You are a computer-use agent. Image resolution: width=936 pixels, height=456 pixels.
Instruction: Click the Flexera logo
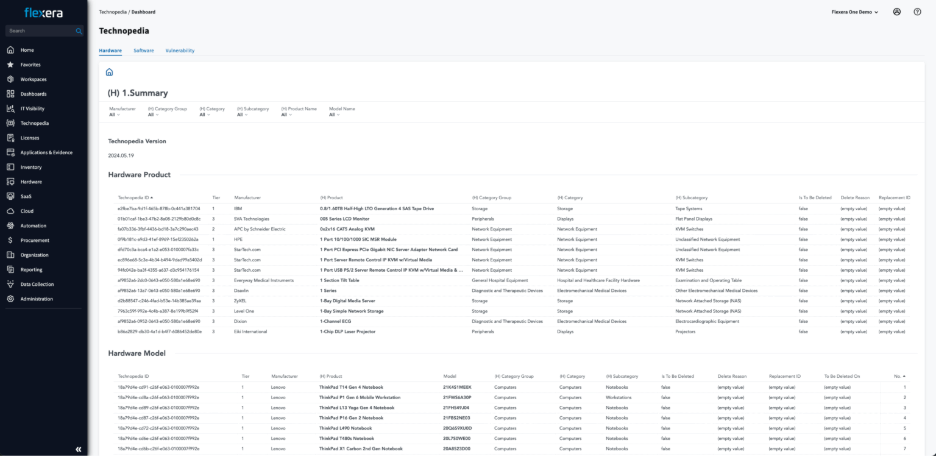pos(44,12)
